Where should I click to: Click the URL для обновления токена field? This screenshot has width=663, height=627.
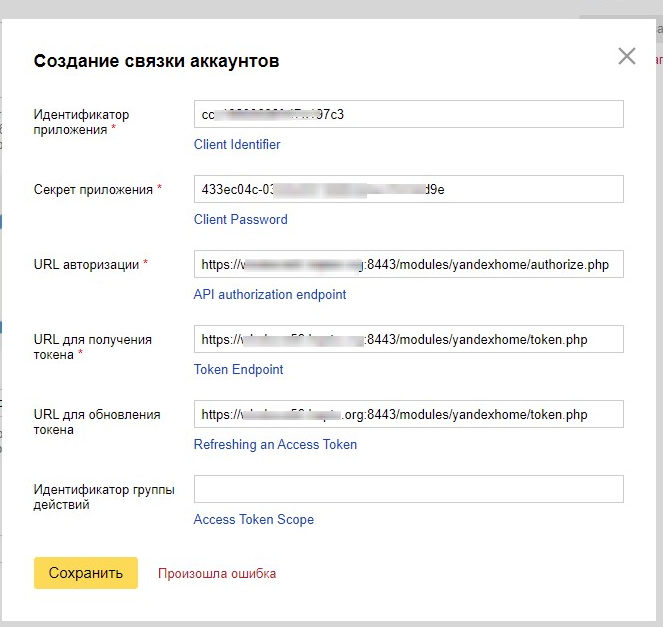[x=408, y=414]
